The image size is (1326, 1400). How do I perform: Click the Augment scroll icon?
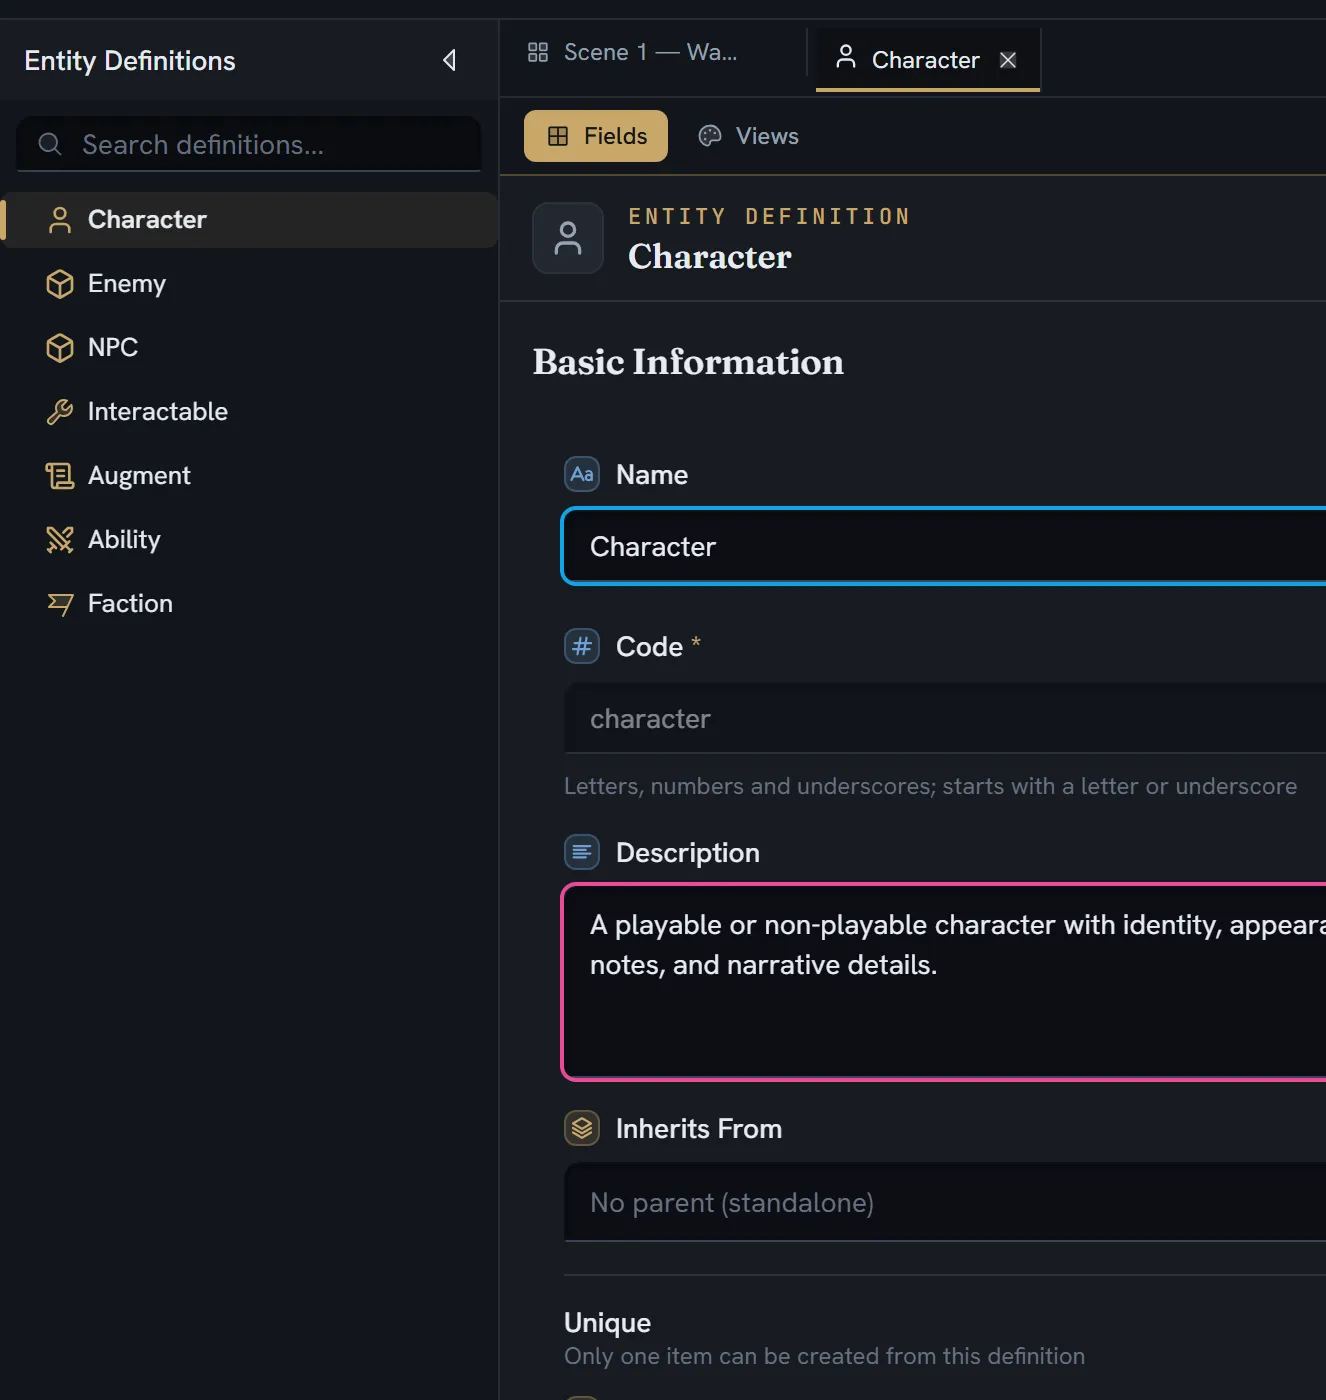point(60,476)
